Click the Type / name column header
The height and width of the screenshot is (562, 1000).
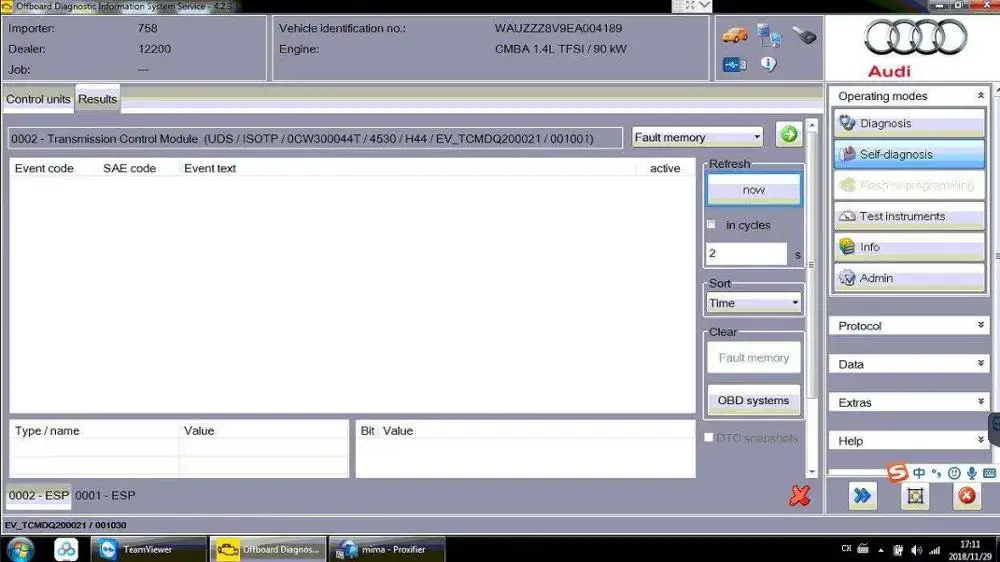(47, 431)
